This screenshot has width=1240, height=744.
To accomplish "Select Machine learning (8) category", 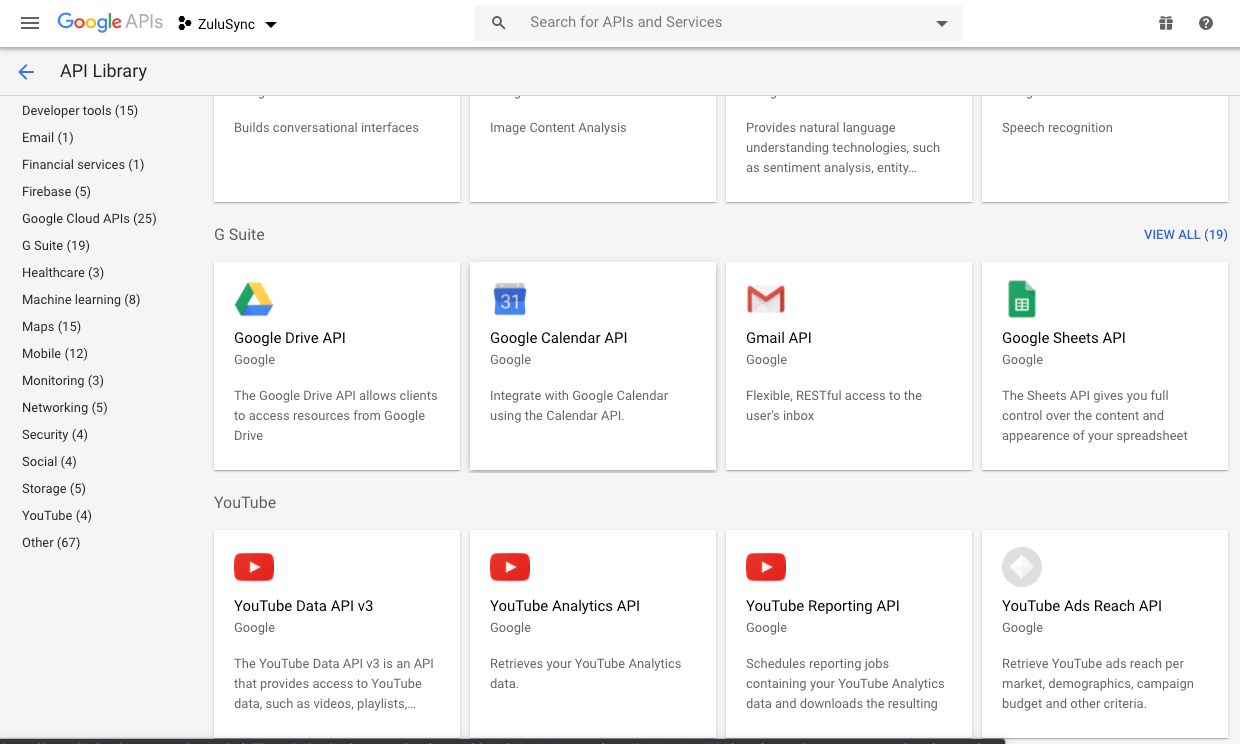I will click(x=81, y=300).
